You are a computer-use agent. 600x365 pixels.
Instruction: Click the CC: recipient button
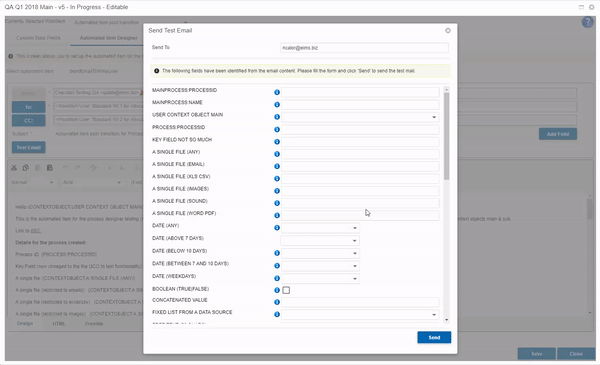click(29, 120)
